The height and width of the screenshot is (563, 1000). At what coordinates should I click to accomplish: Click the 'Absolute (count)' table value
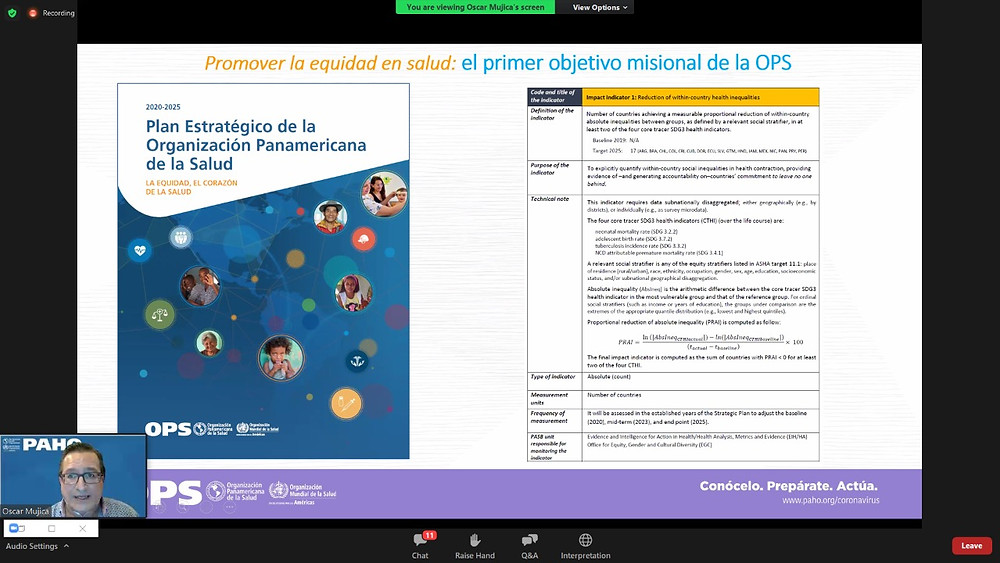(608, 377)
